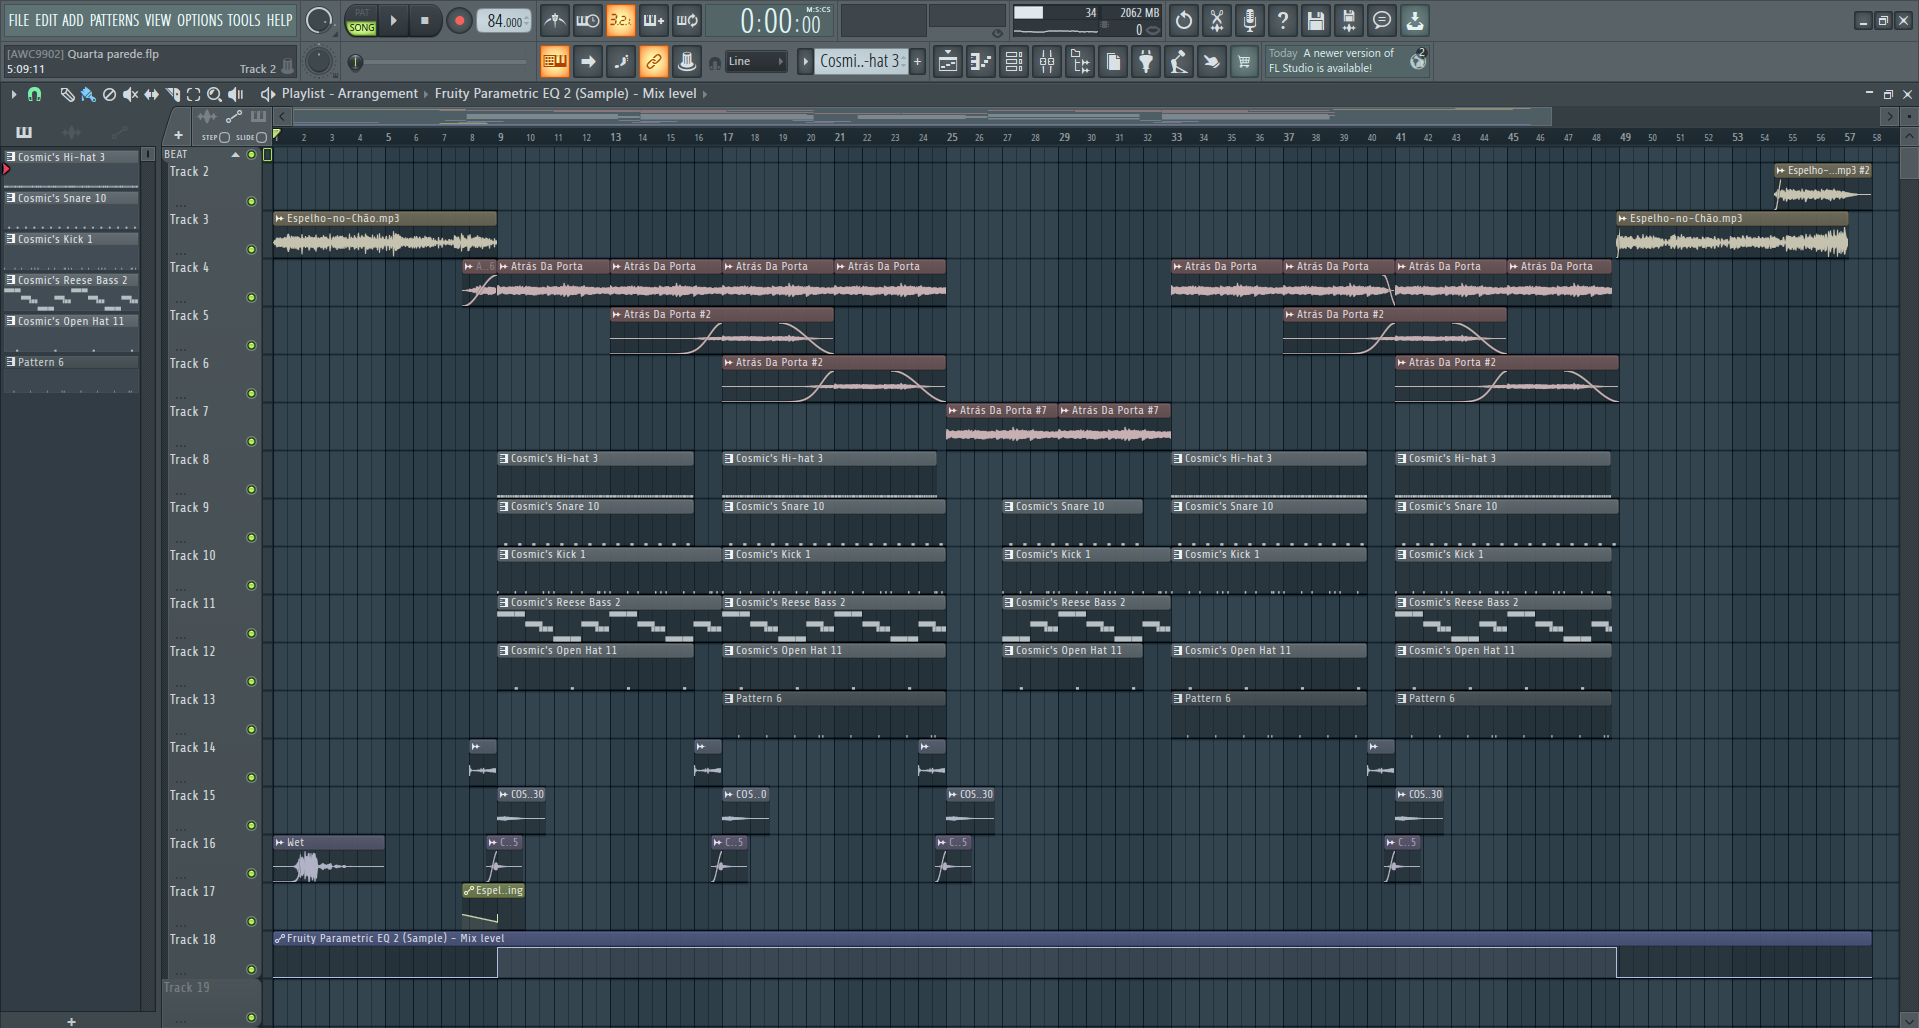Click the Arrangement breadcrumb menu
The image size is (1919, 1028).
[x=378, y=93]
